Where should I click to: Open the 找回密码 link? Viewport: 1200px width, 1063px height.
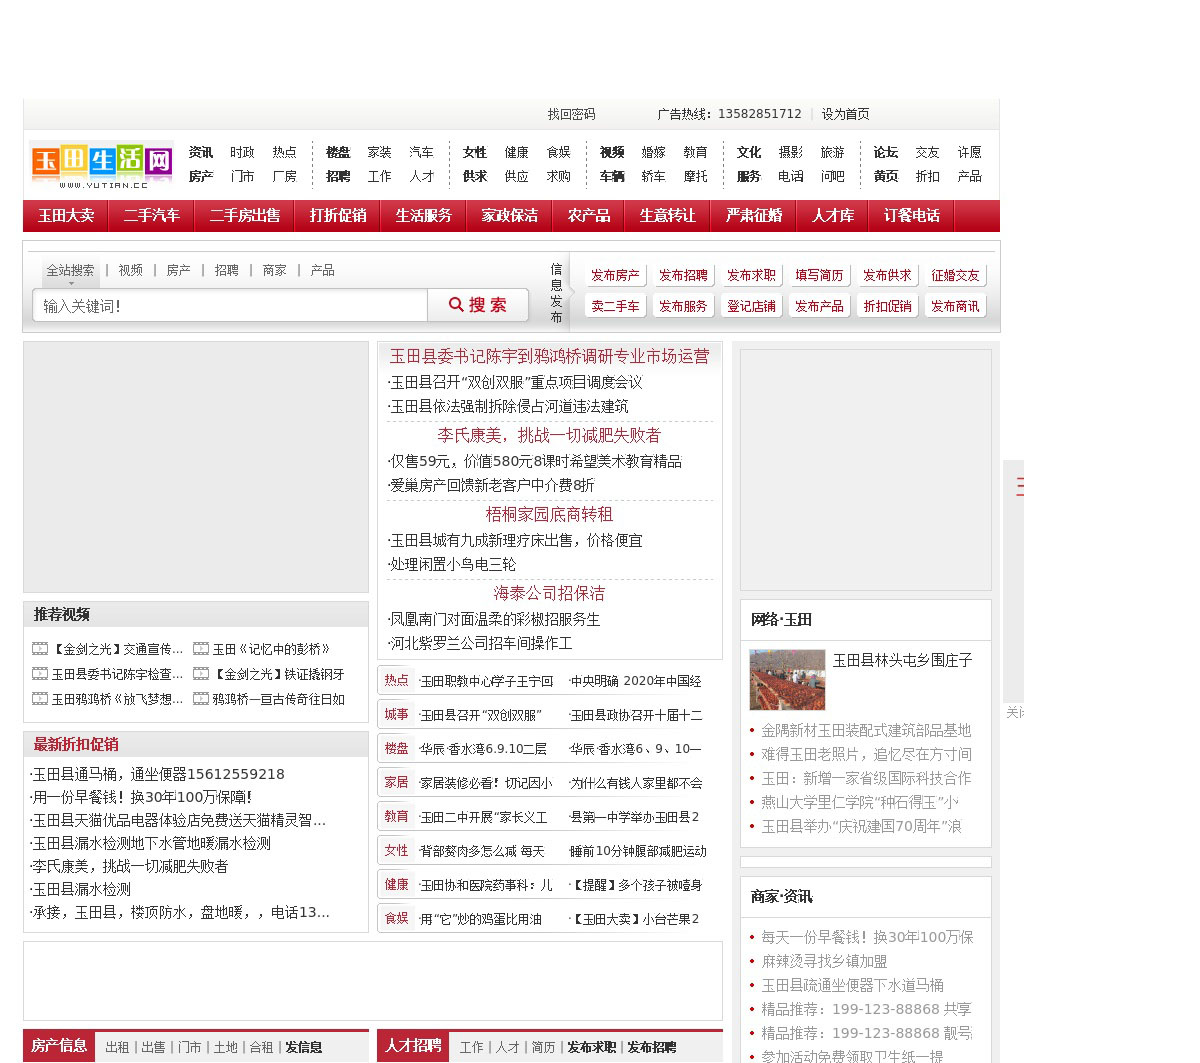point(571,114)
